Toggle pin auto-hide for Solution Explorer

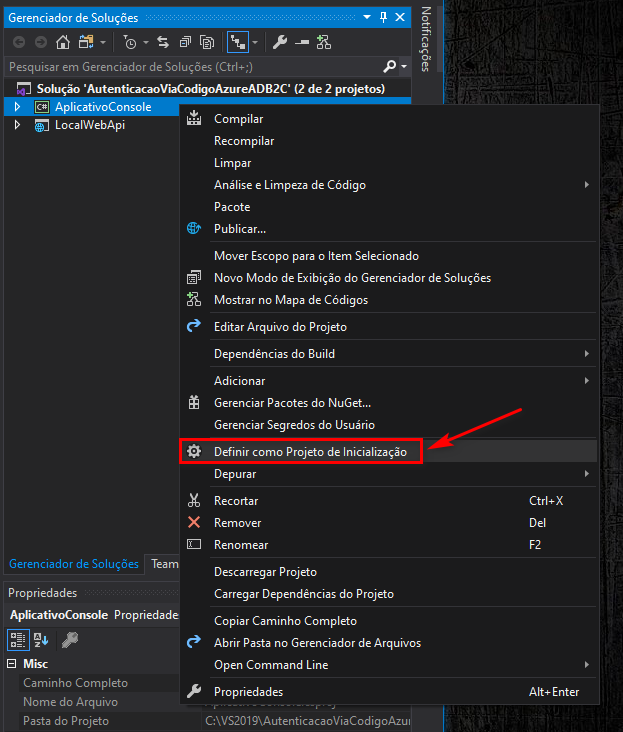click(383, 18)
